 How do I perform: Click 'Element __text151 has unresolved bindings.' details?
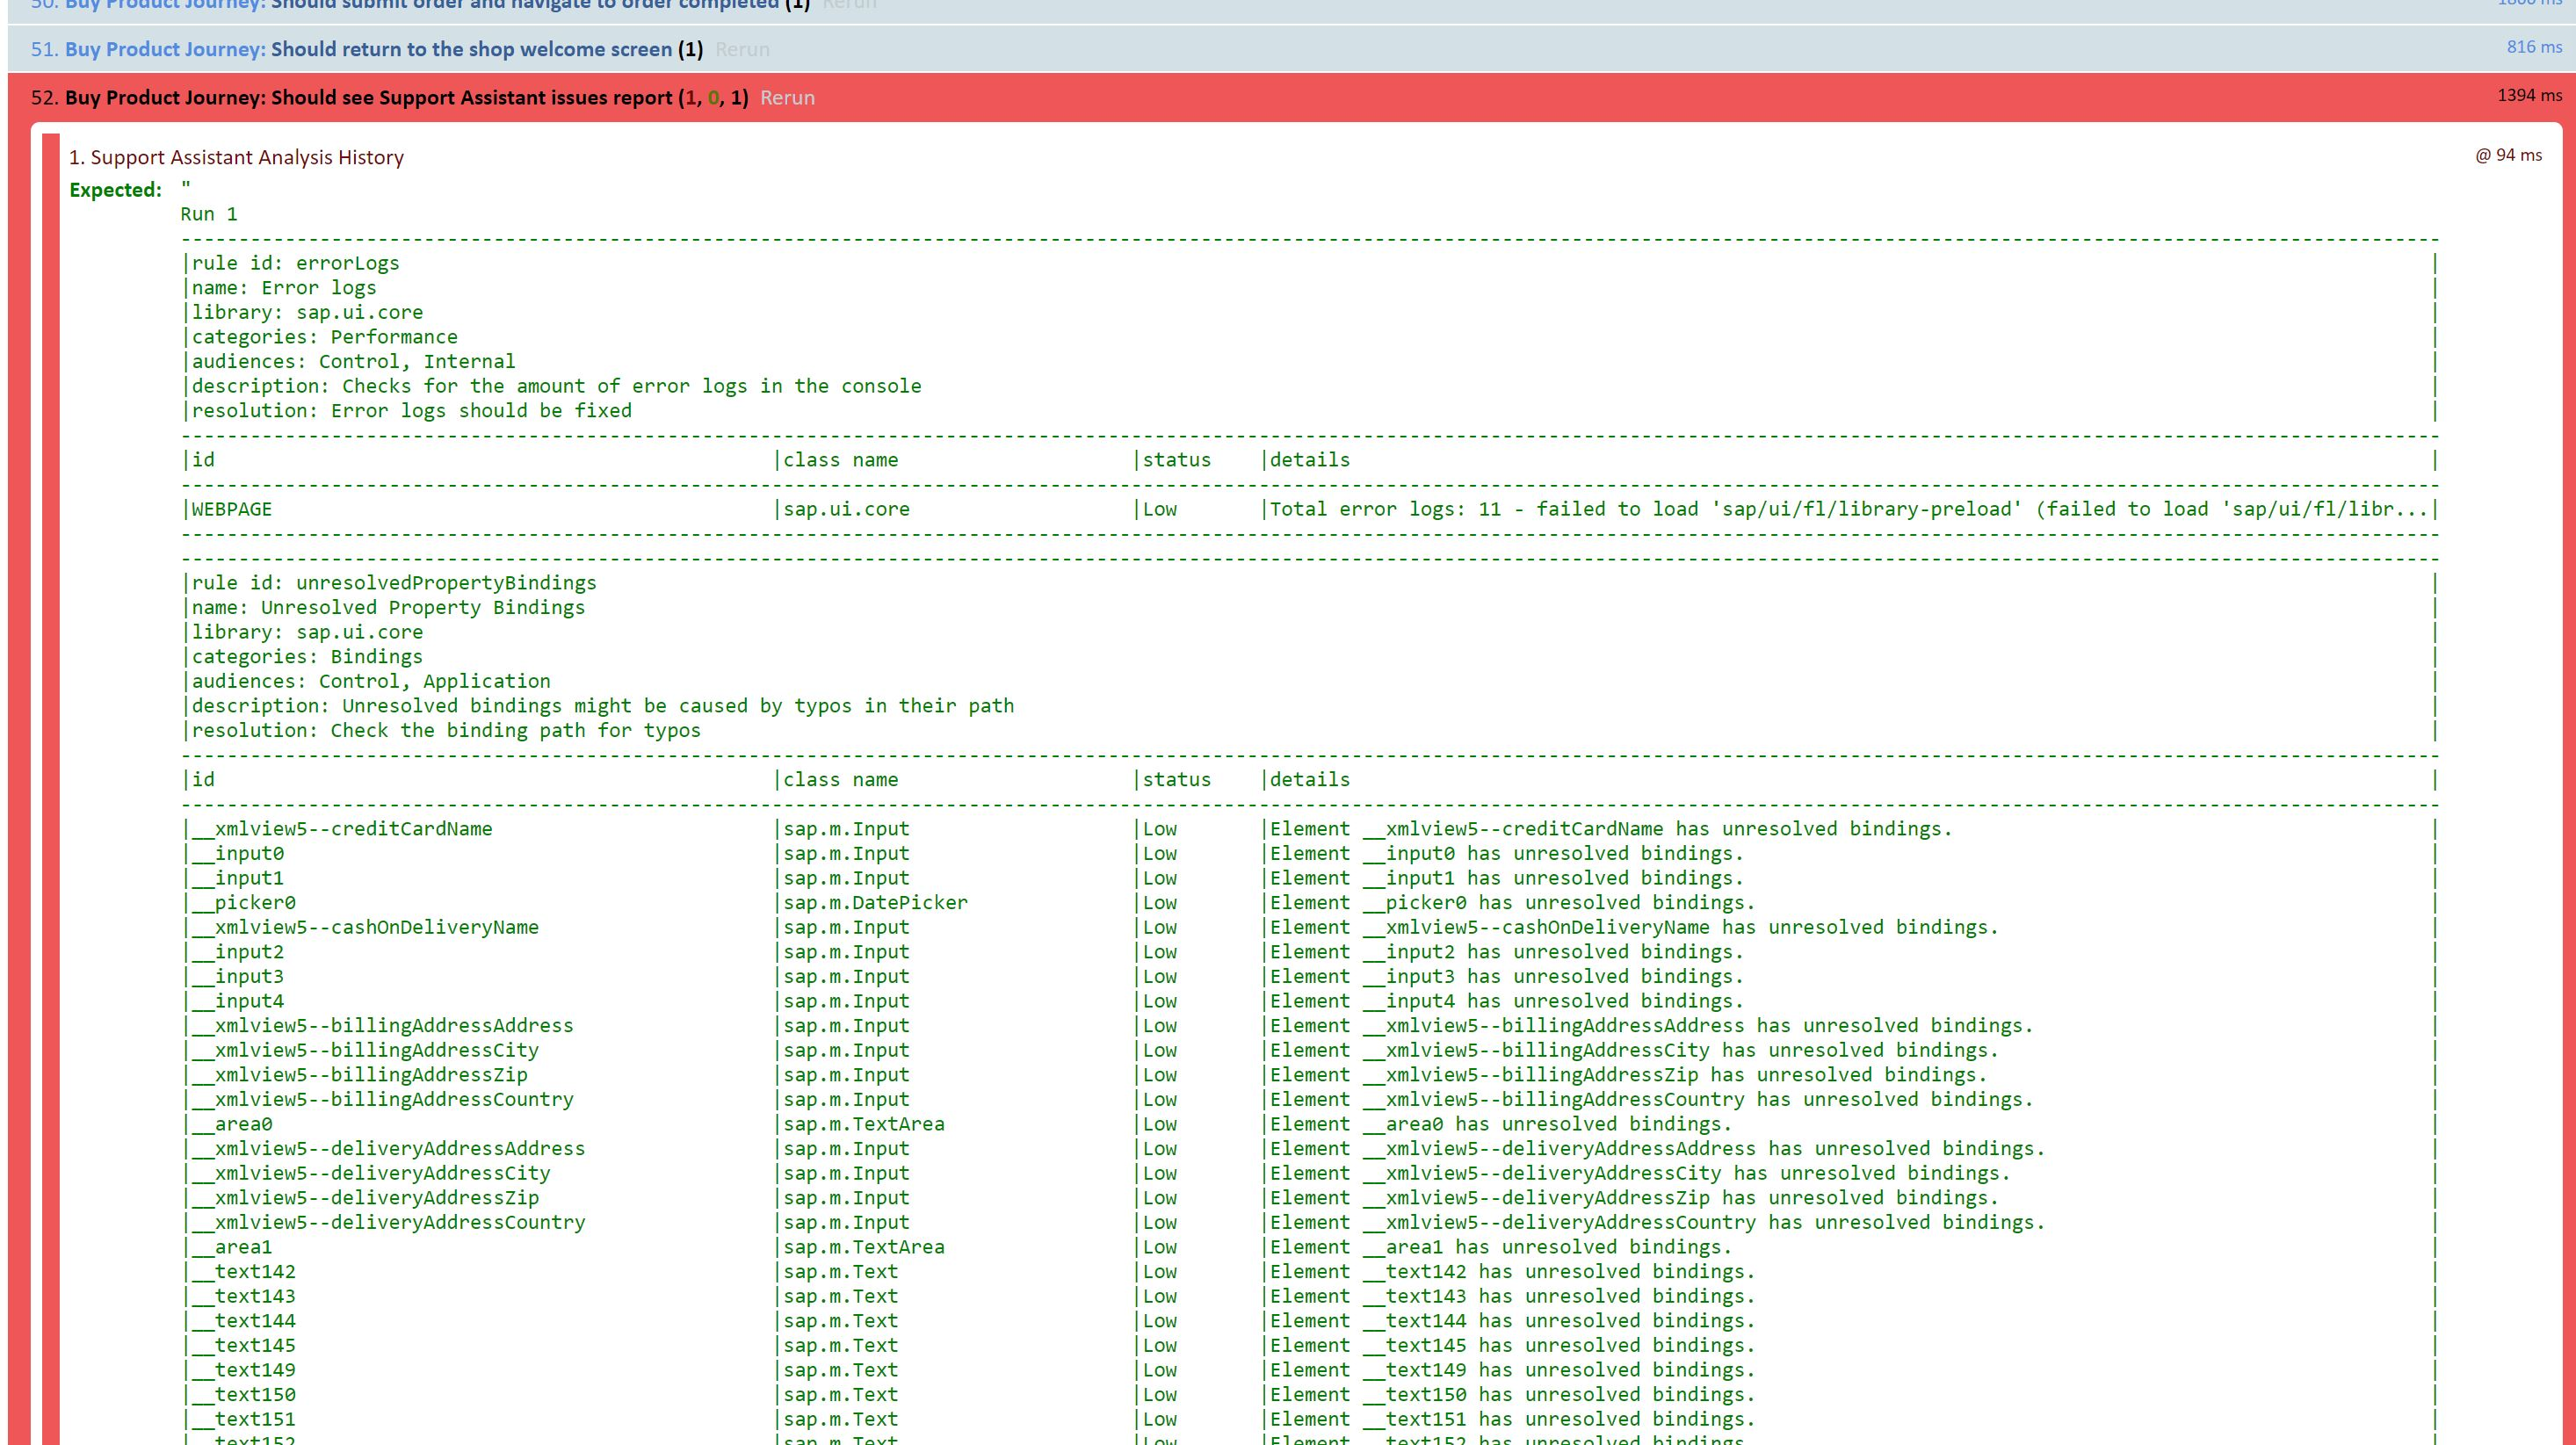pyautogui.click(x=1512, y=1419)
